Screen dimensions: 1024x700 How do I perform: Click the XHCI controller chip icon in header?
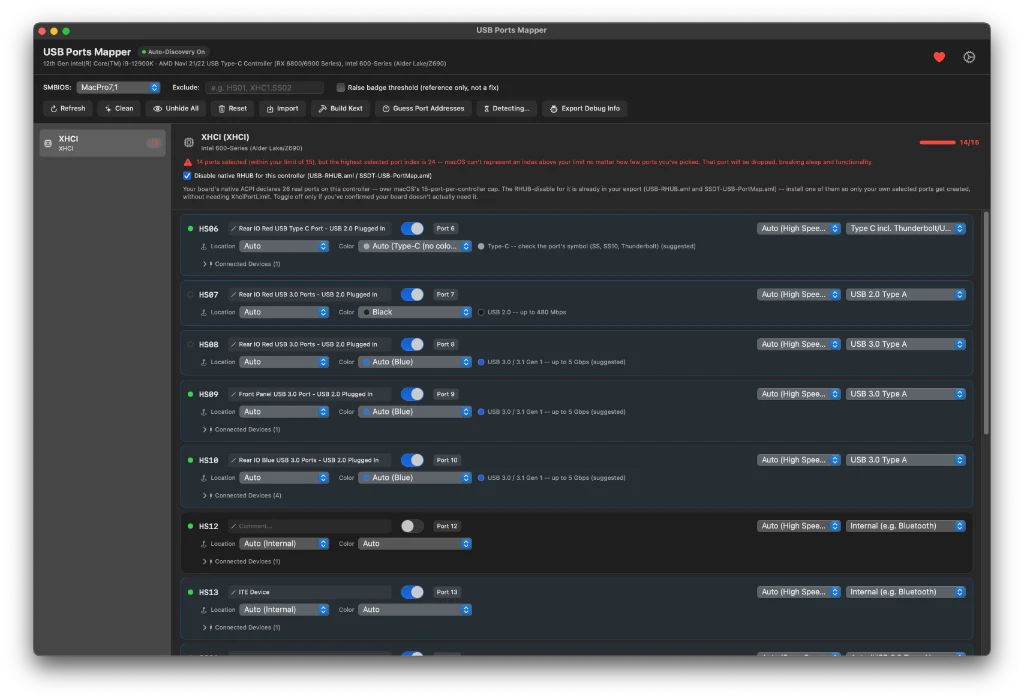coord(189,142)
